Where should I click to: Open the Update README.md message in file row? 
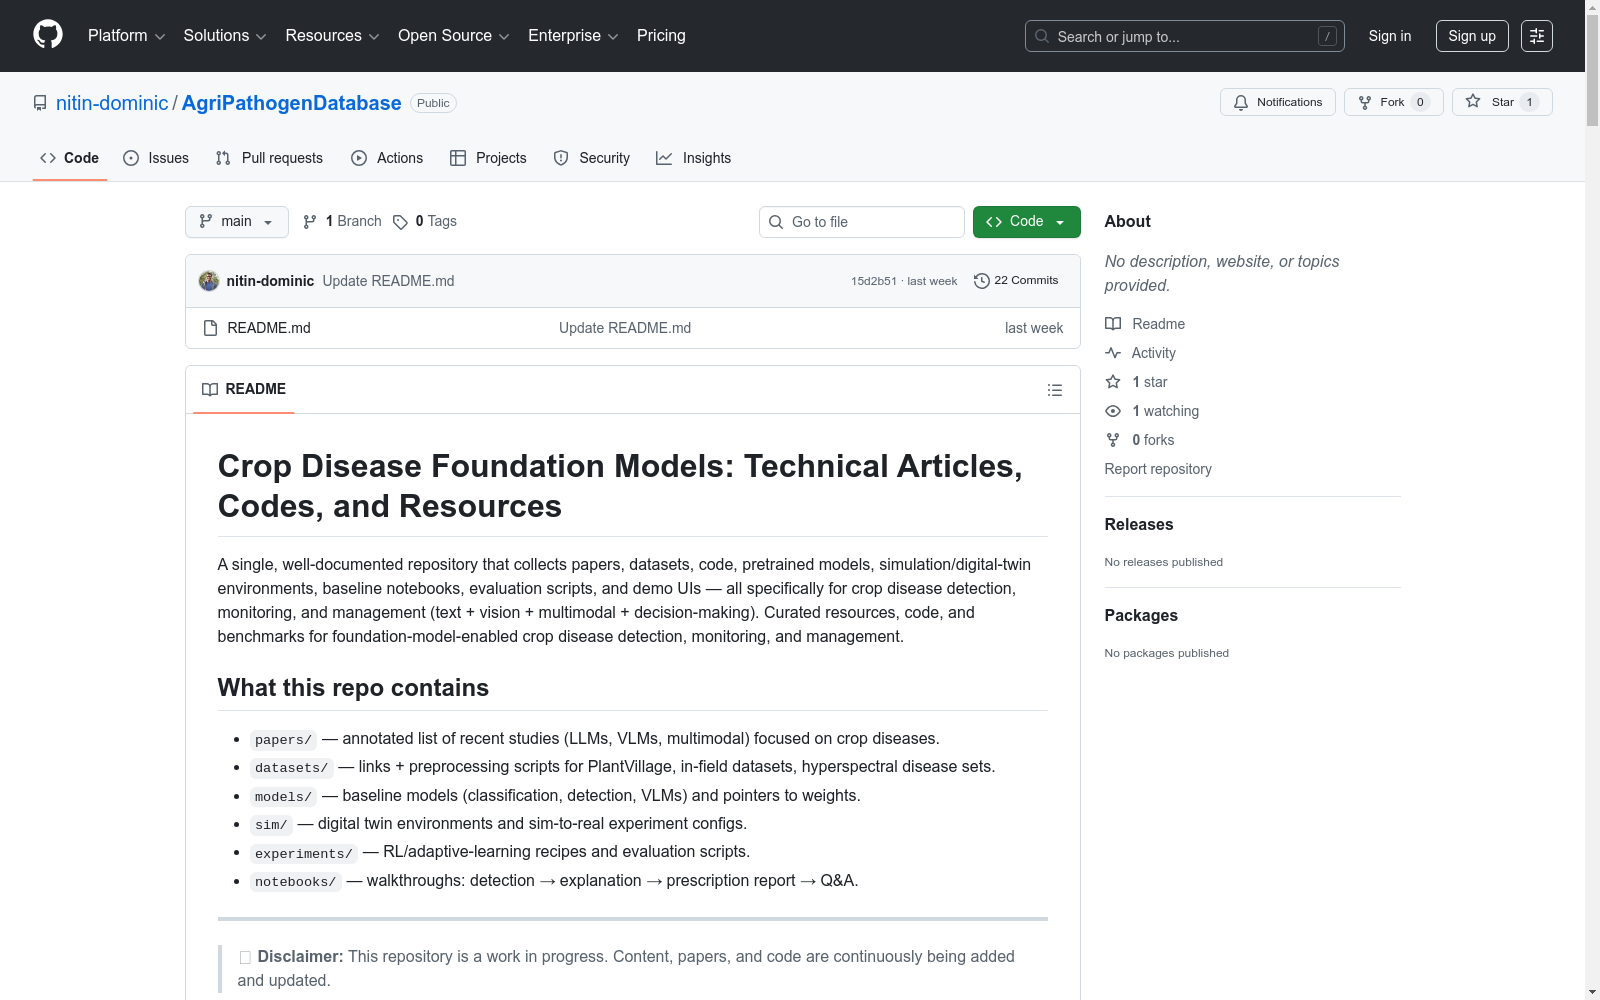click(625, 328)
